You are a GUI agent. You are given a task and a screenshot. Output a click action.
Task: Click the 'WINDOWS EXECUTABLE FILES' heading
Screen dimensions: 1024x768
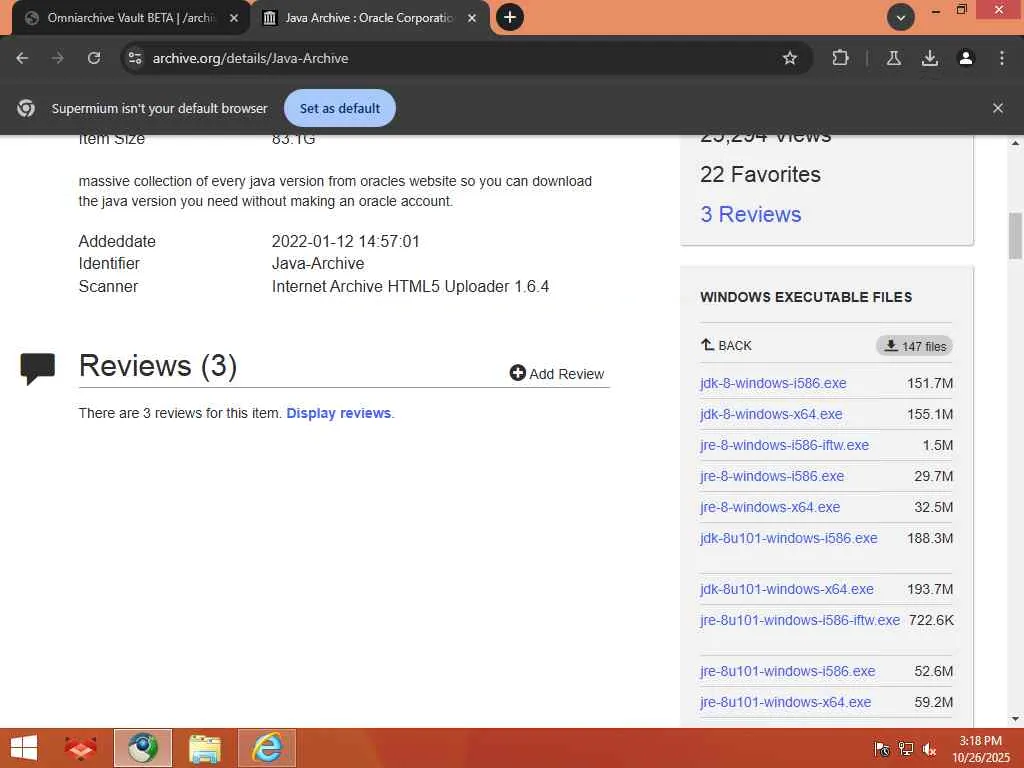click(806, 297)
